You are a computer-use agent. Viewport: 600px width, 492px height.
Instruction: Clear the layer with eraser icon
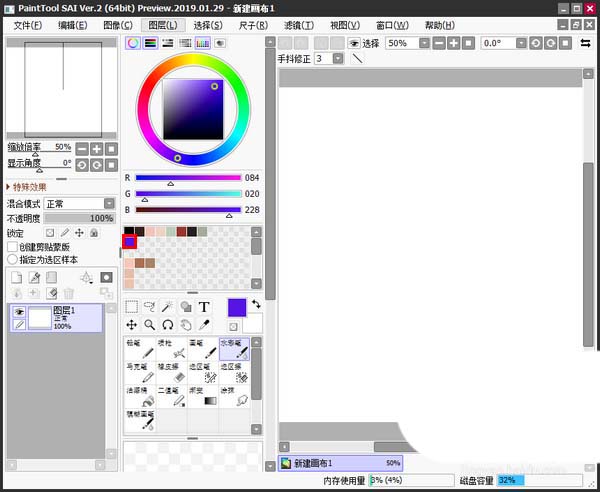(x=51, y=293)
